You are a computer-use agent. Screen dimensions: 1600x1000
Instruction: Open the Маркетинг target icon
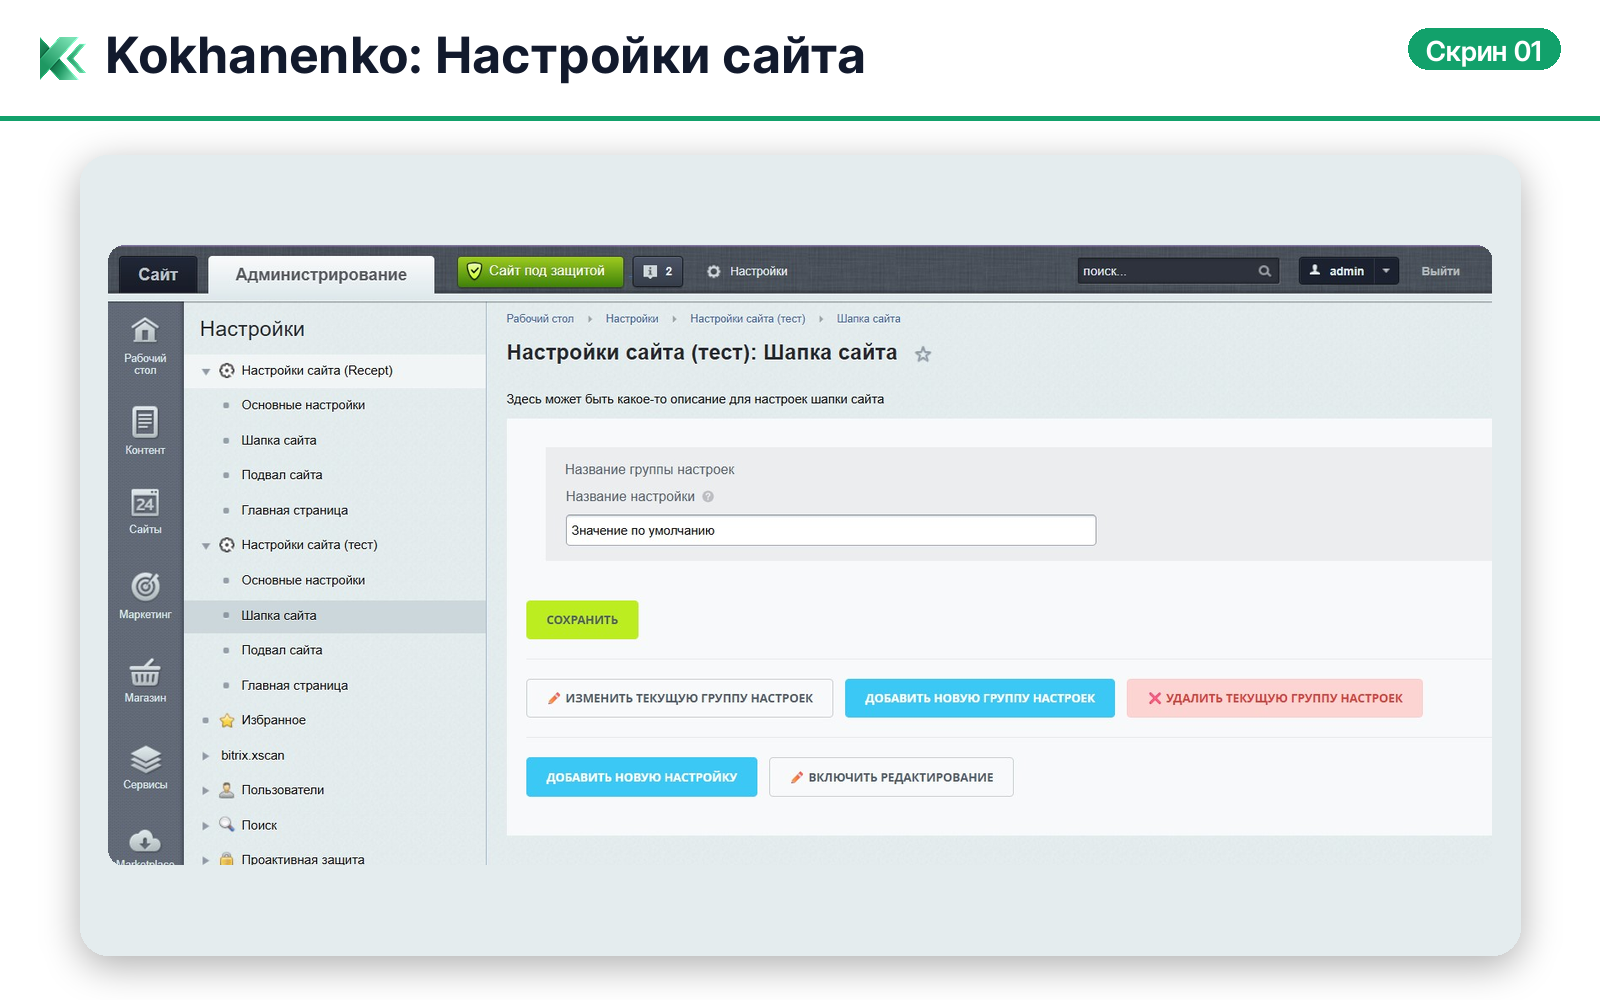click(145, 587)
